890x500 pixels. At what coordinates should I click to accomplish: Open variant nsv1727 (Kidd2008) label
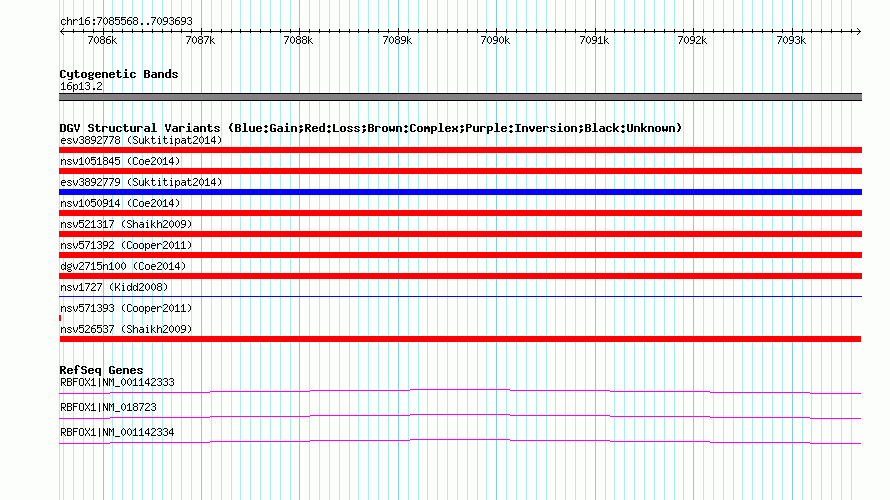(114, 287)
